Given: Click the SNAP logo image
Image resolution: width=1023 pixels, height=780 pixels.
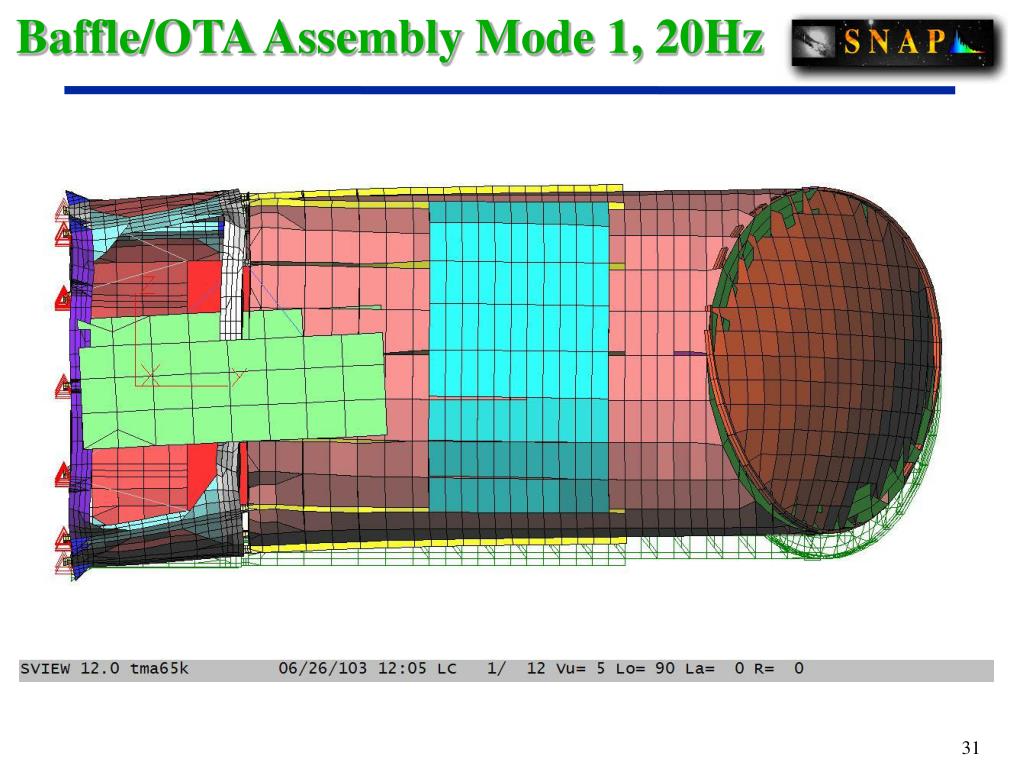Looking at the screenshot, I should pos(893,43).
